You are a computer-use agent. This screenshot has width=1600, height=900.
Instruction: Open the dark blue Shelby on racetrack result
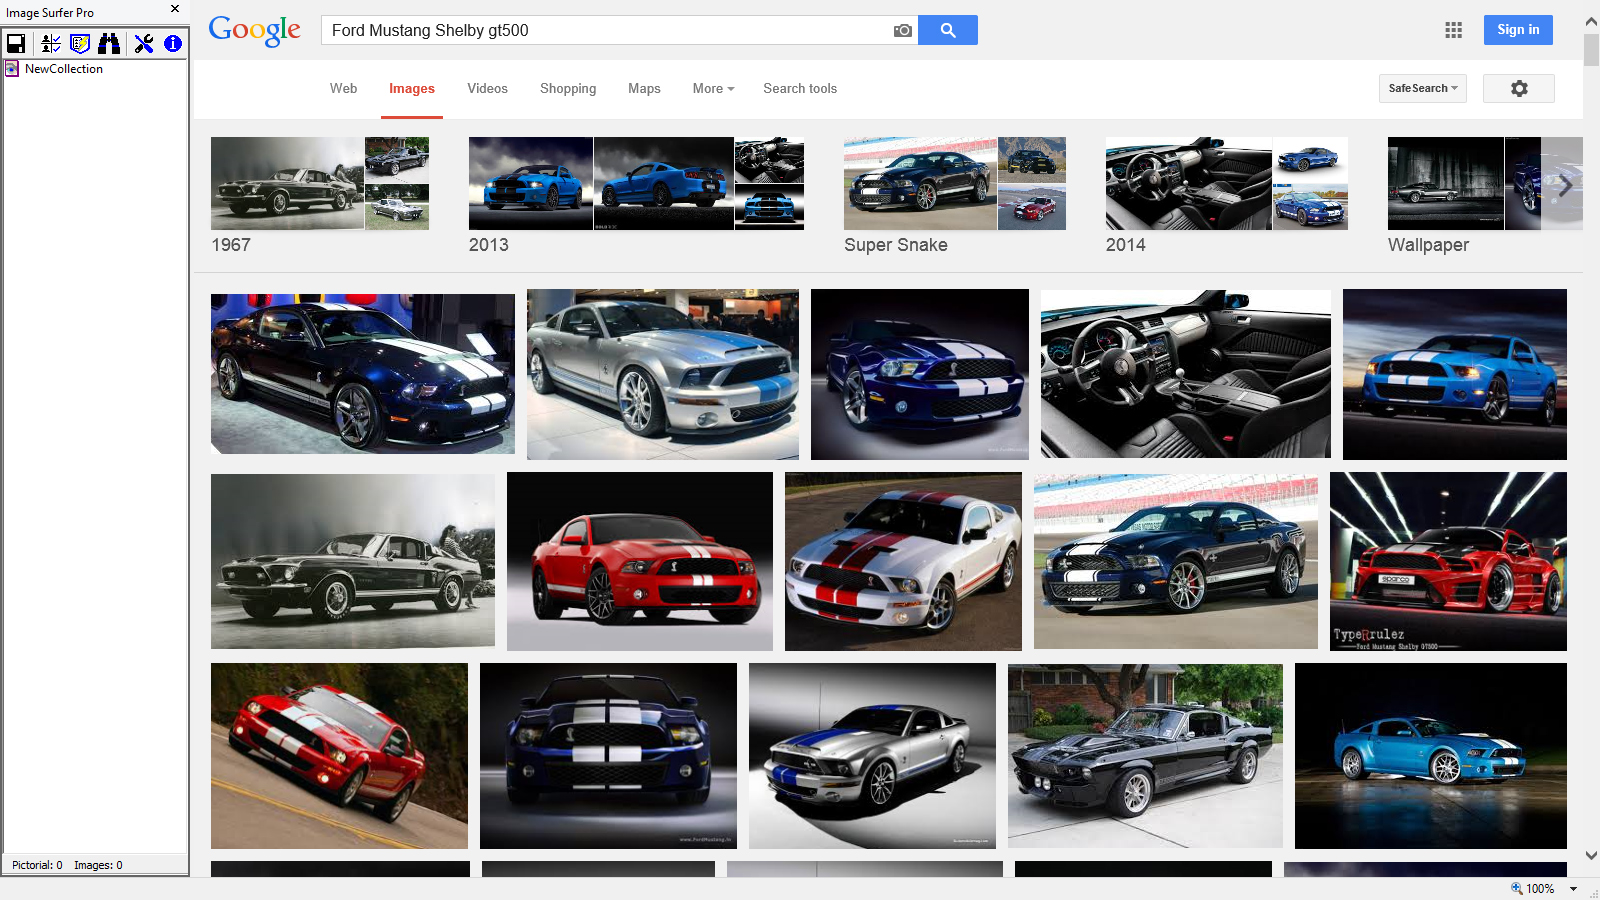1176,561
